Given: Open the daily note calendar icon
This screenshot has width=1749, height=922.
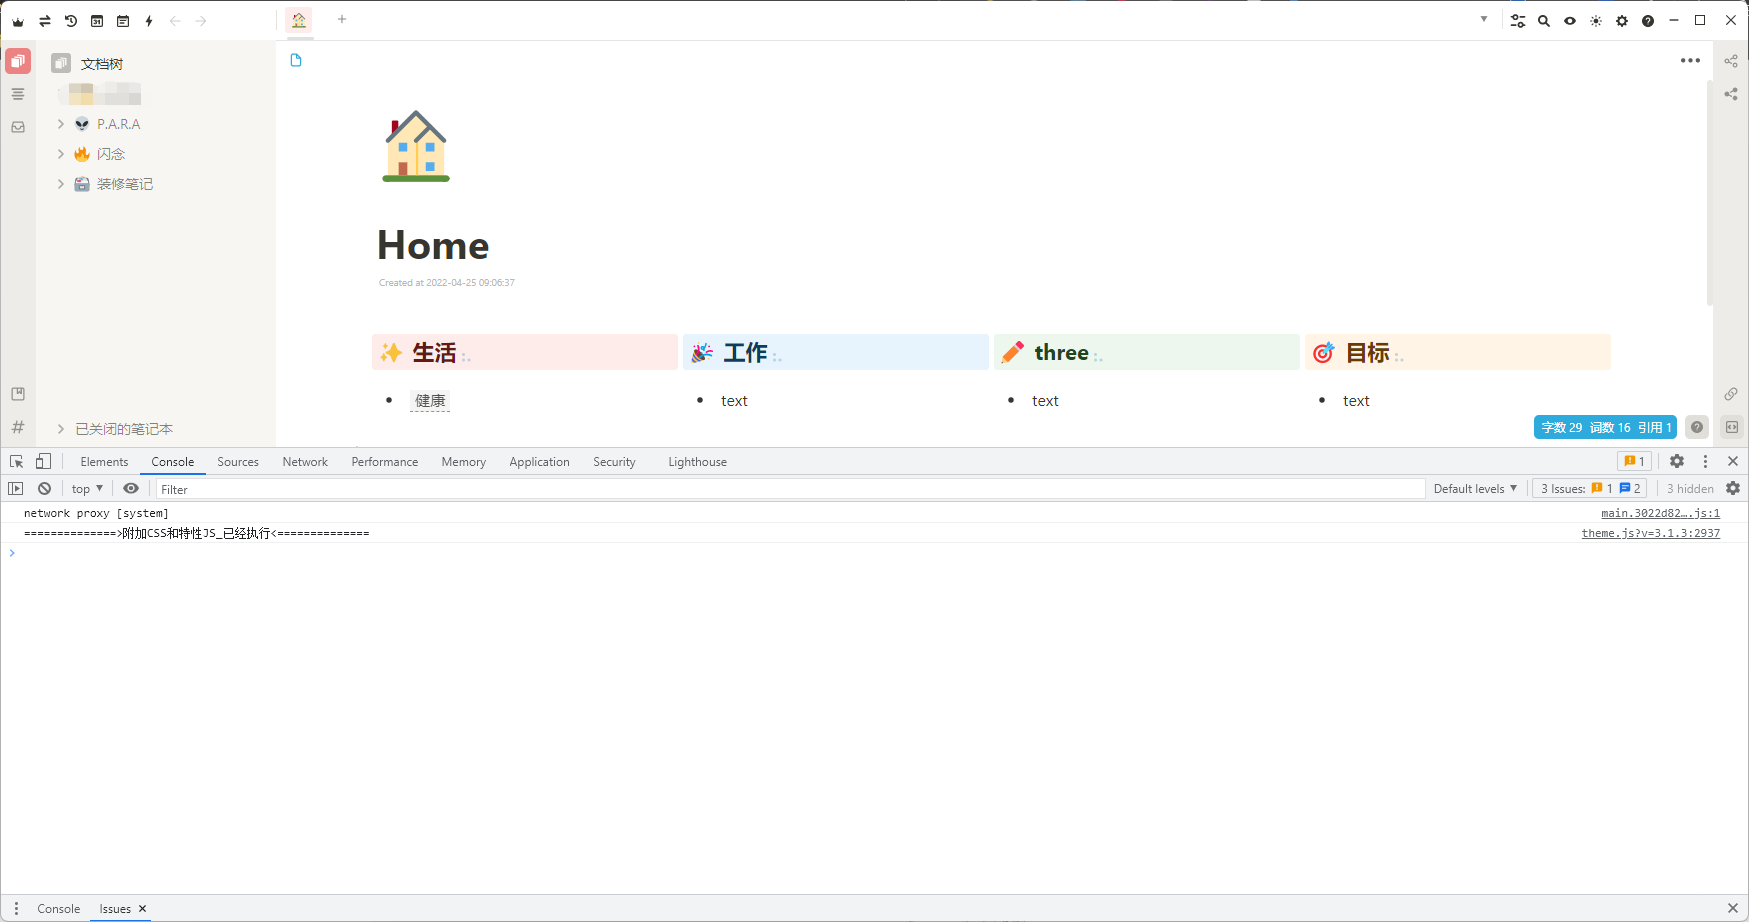Looking at the screenshot, I should click(97, 21).
